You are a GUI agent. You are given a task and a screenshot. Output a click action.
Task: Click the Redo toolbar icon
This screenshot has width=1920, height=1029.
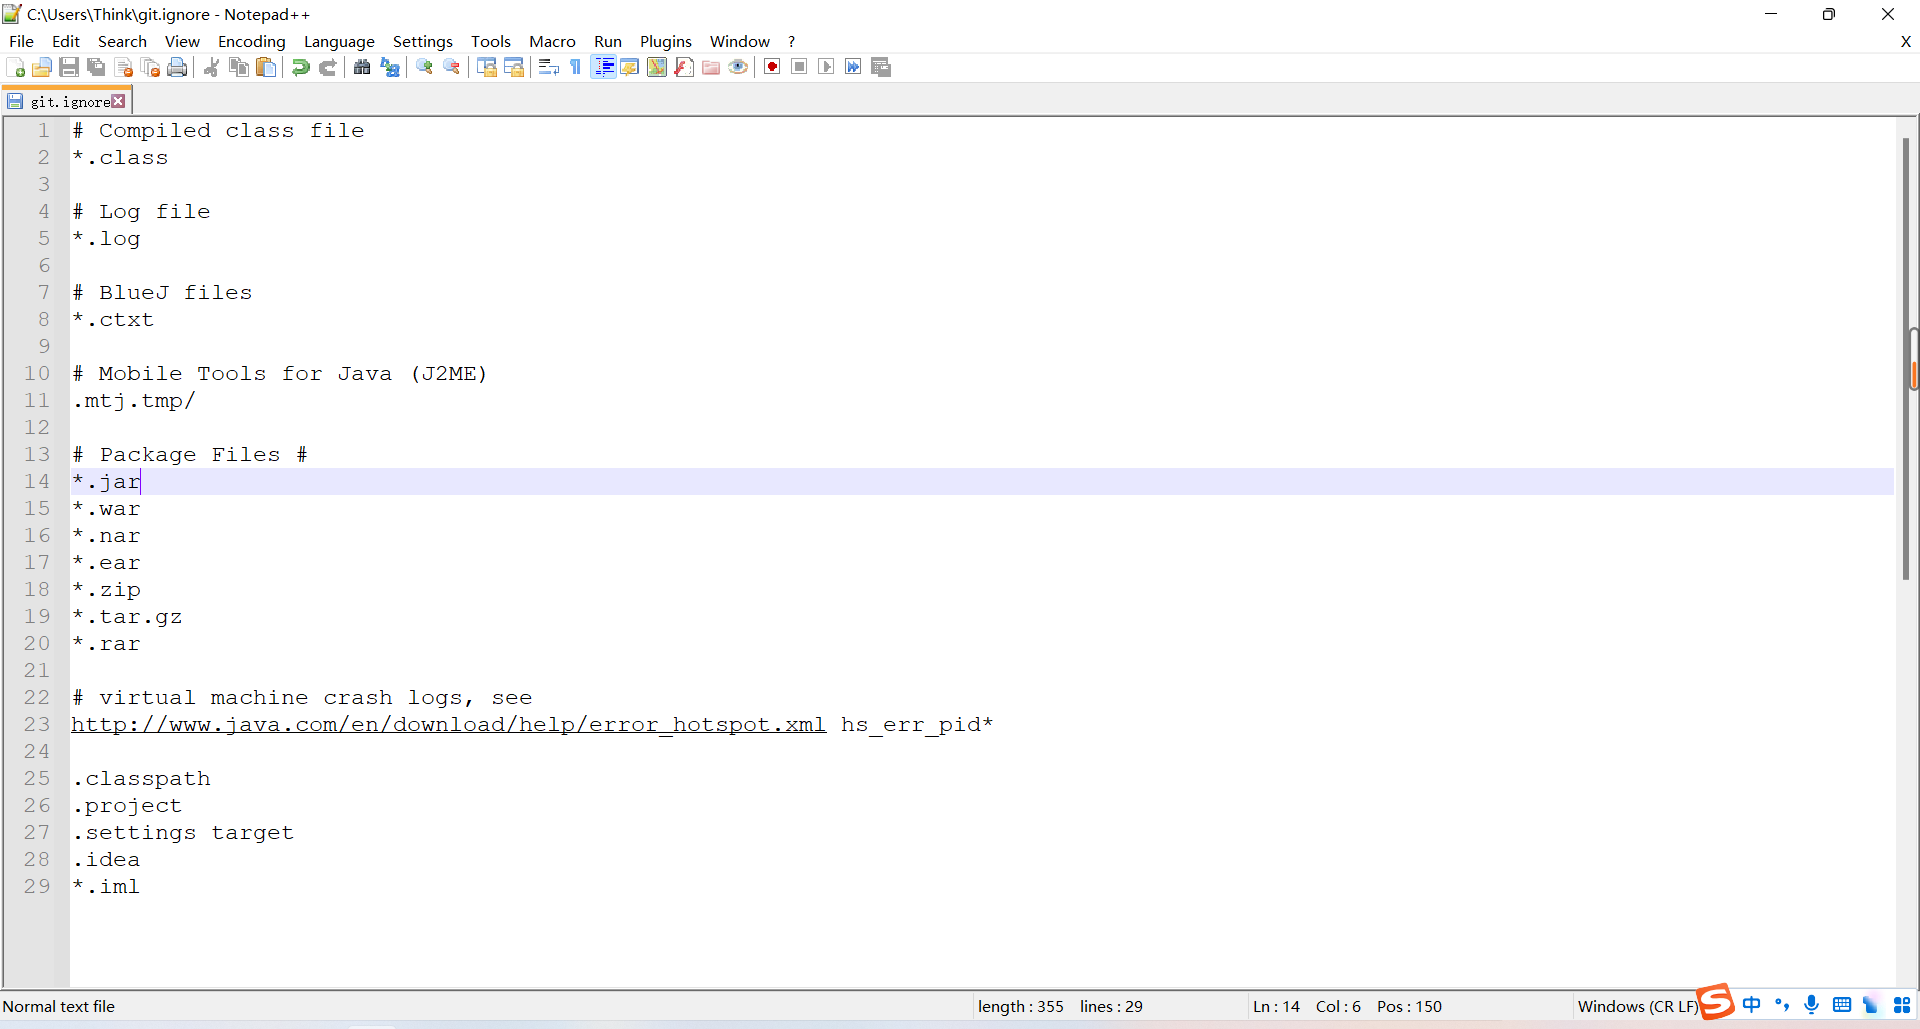click(327, 67)
